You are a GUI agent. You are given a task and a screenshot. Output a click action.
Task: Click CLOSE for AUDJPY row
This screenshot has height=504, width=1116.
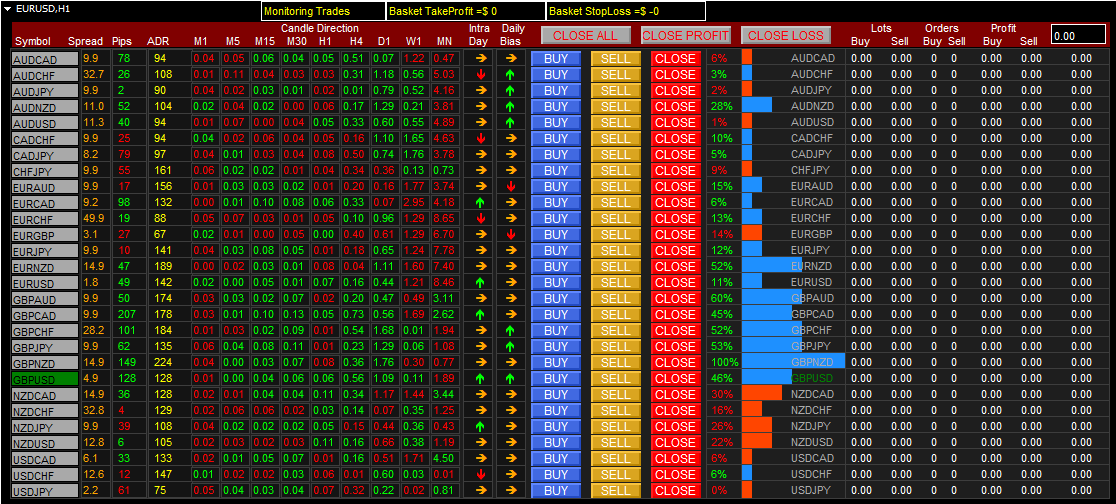point(675,90)
